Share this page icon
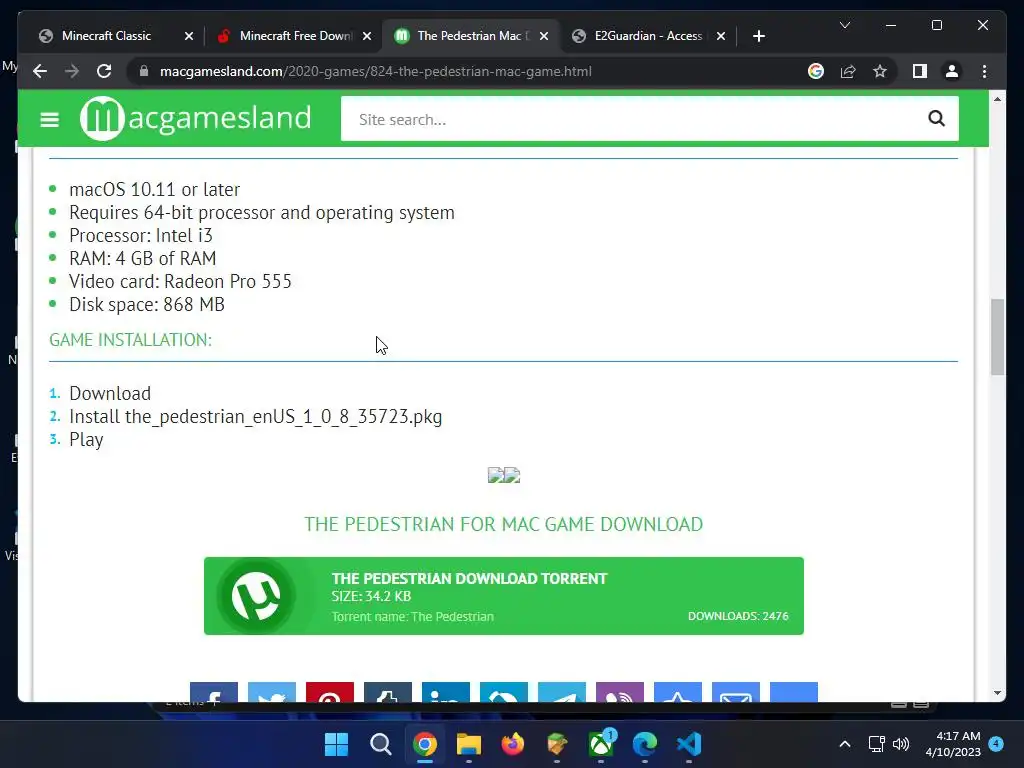The width and height of the screenshot is (1024, 768). coord(848,71)
